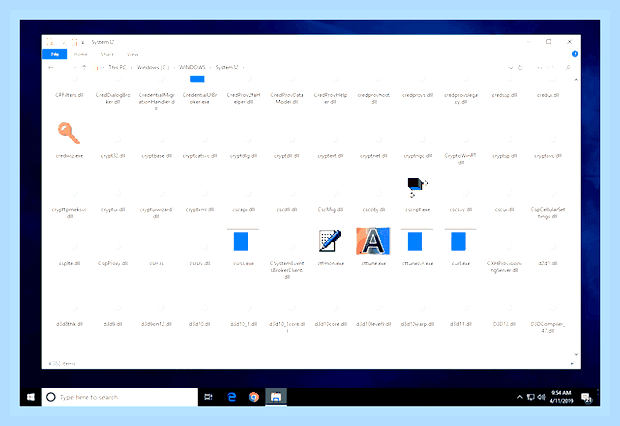Show hidden system tray icons
Image resolution: width=620 pixels, height=426 pixels.
[x=519, y=397]
